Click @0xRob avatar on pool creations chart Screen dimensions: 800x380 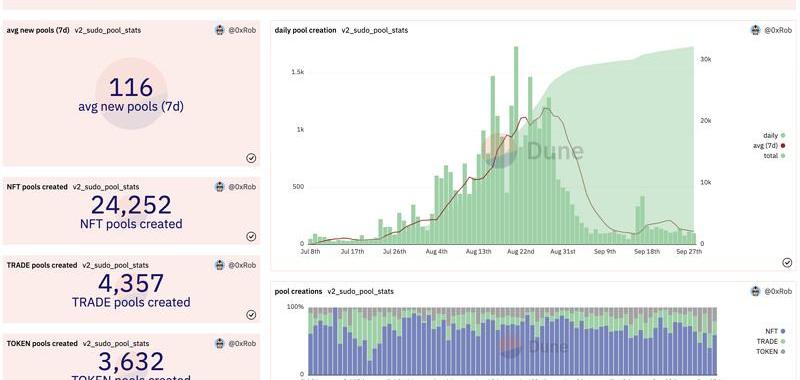tap(755, 291)
